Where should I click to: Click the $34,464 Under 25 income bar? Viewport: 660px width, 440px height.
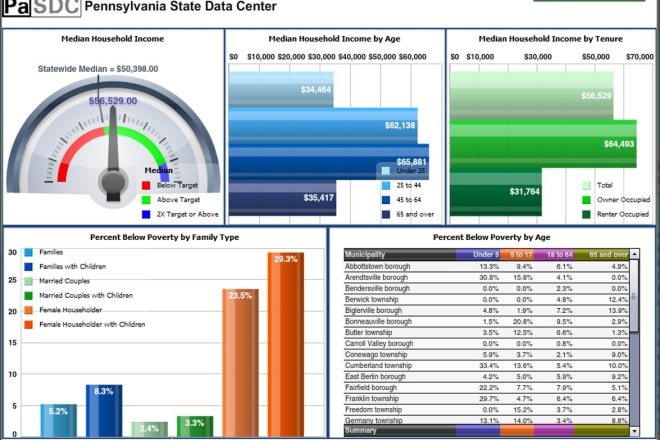[281, 90]
